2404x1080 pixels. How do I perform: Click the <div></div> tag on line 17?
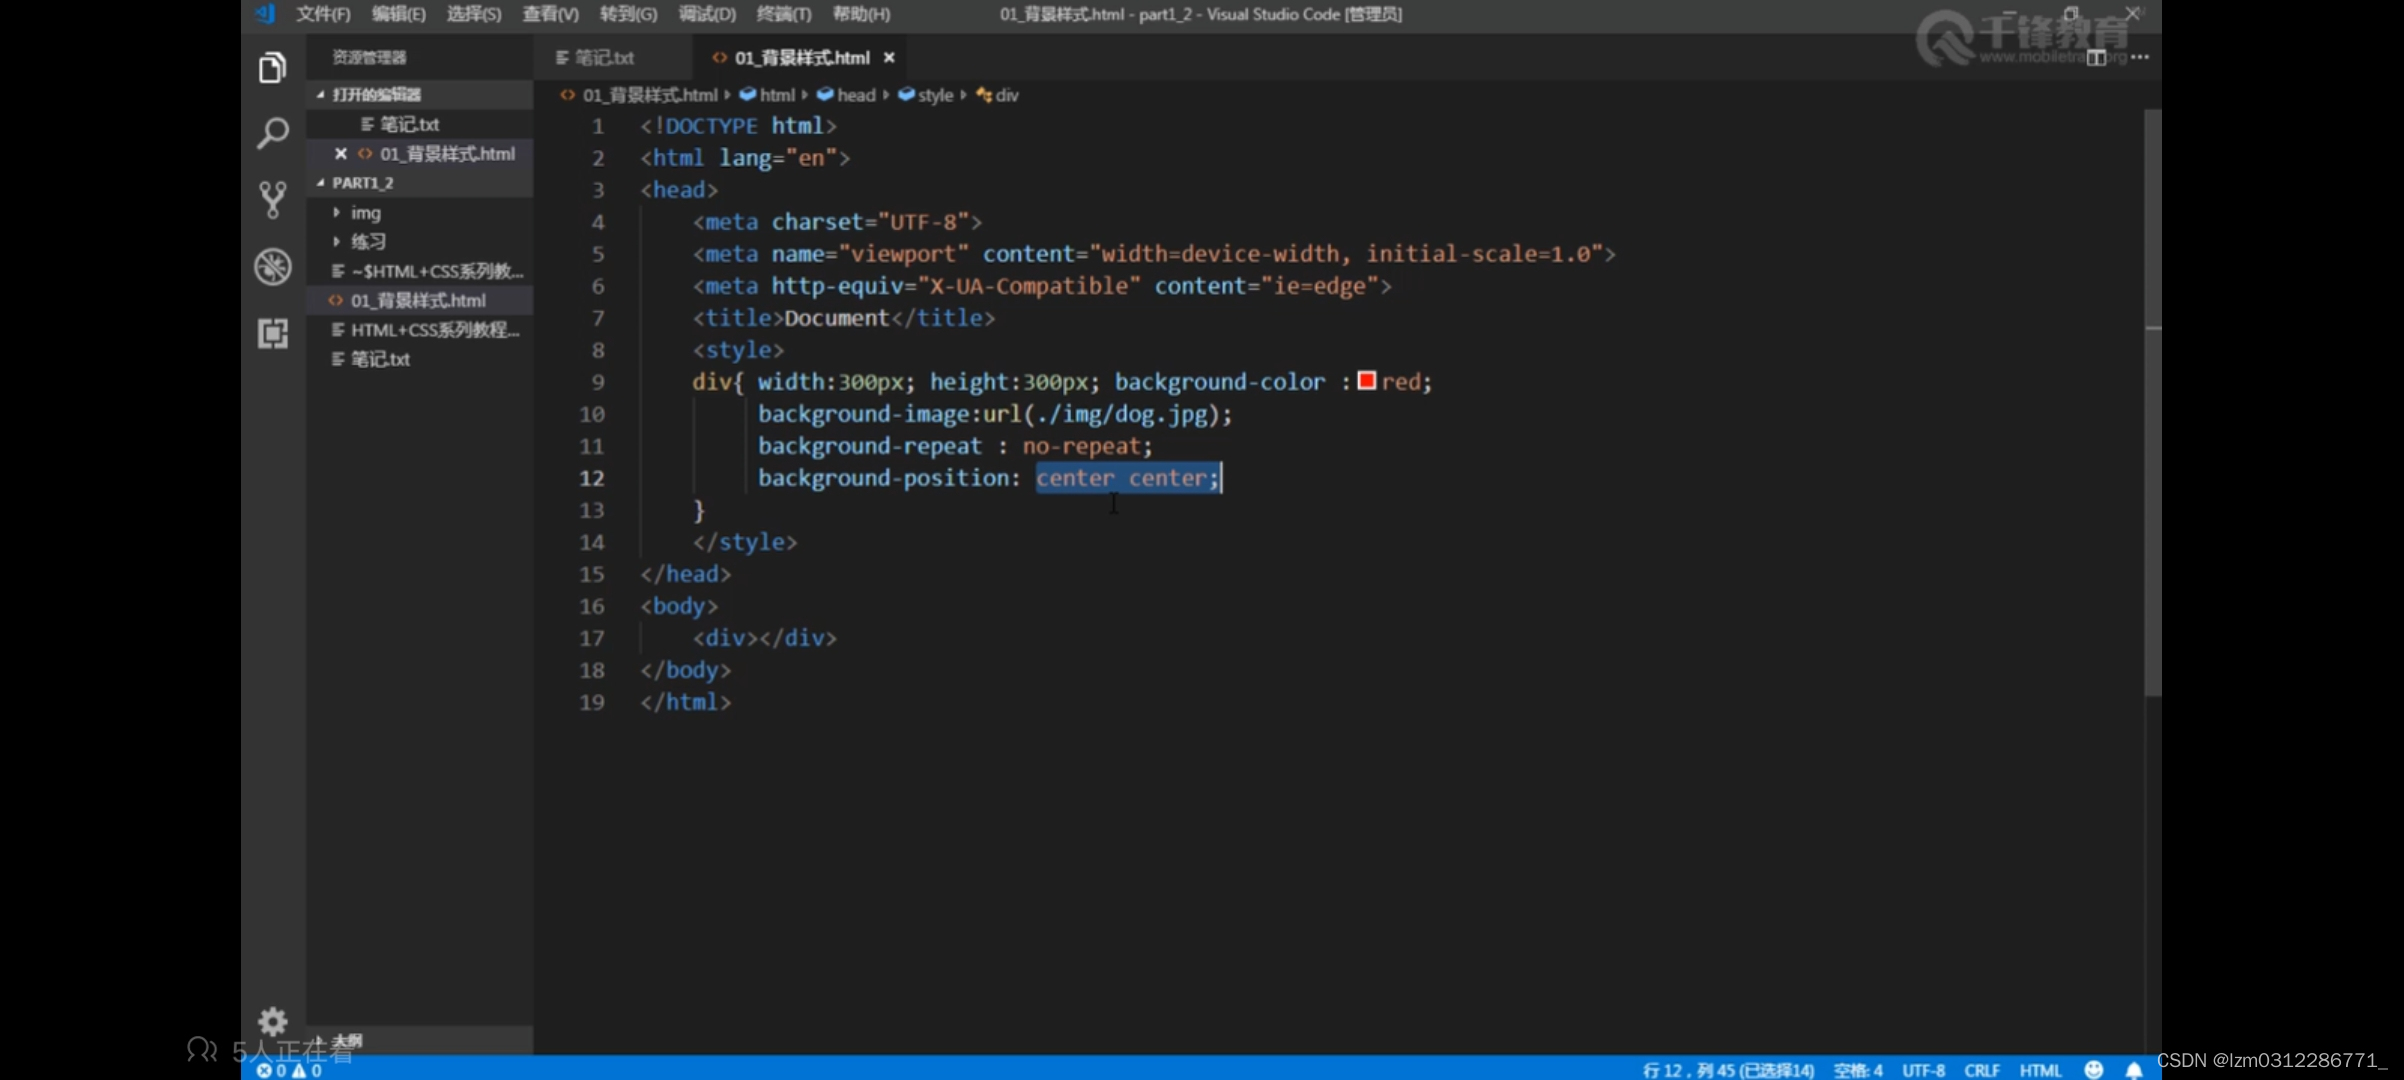765,638
